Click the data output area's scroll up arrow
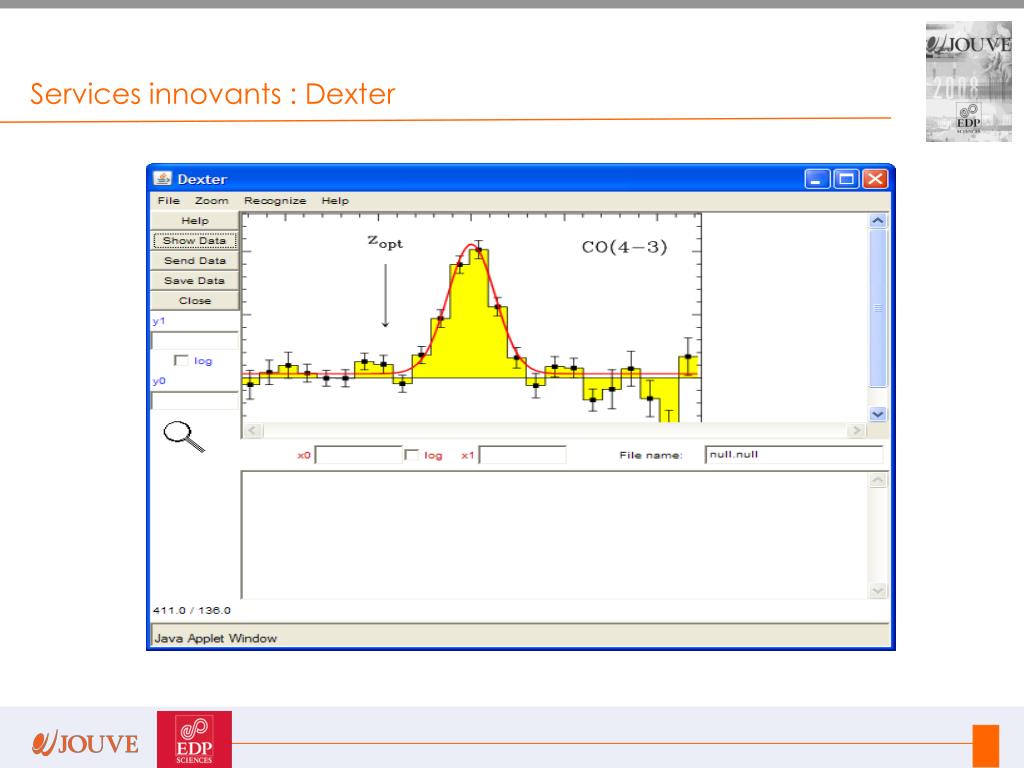This screenshot has width=1024, height=768. pyautogui.click(x=878, y=481)
